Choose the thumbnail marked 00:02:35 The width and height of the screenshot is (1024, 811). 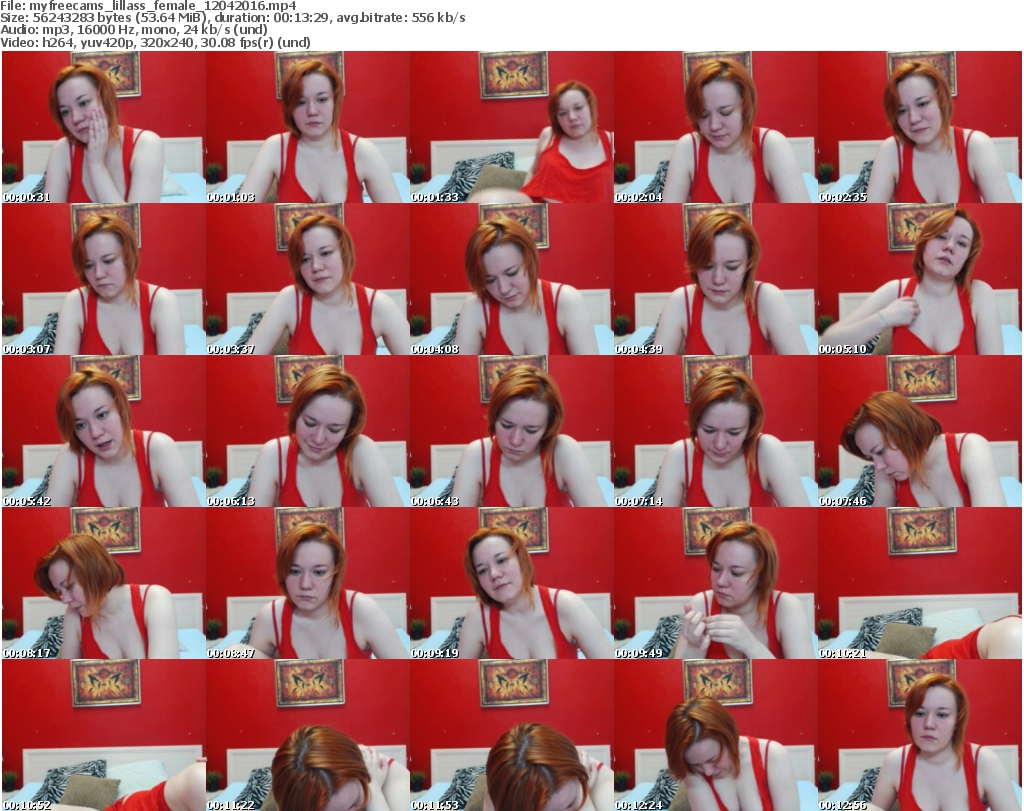(919, 127)
